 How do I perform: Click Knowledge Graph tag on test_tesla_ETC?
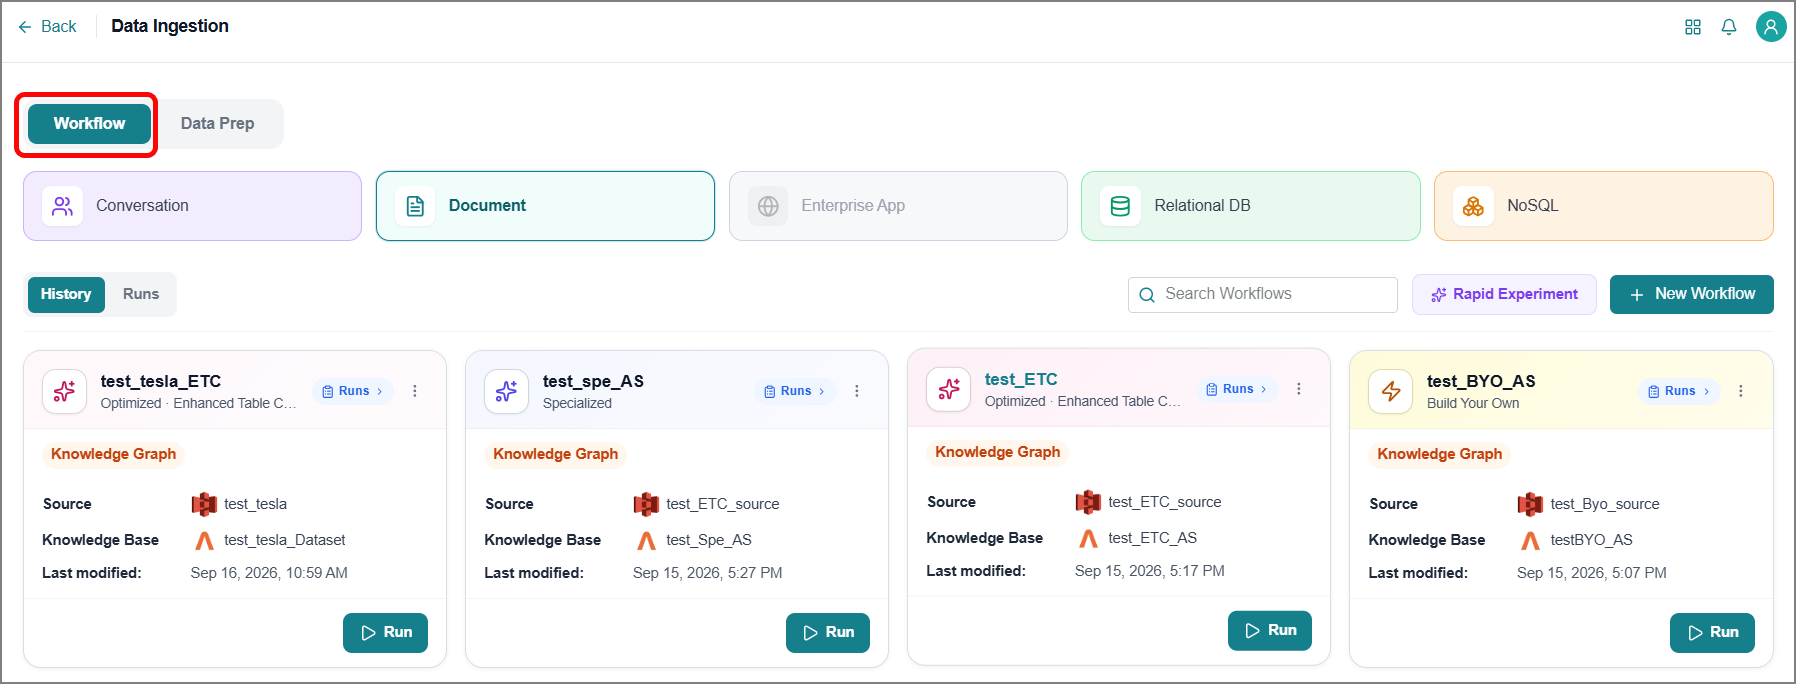click(x=113, y=455)
